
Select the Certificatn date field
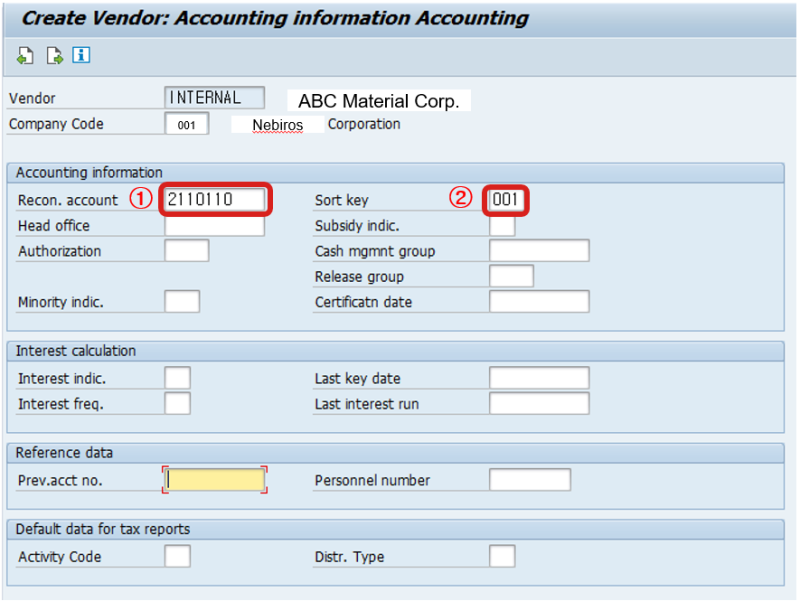539,302
